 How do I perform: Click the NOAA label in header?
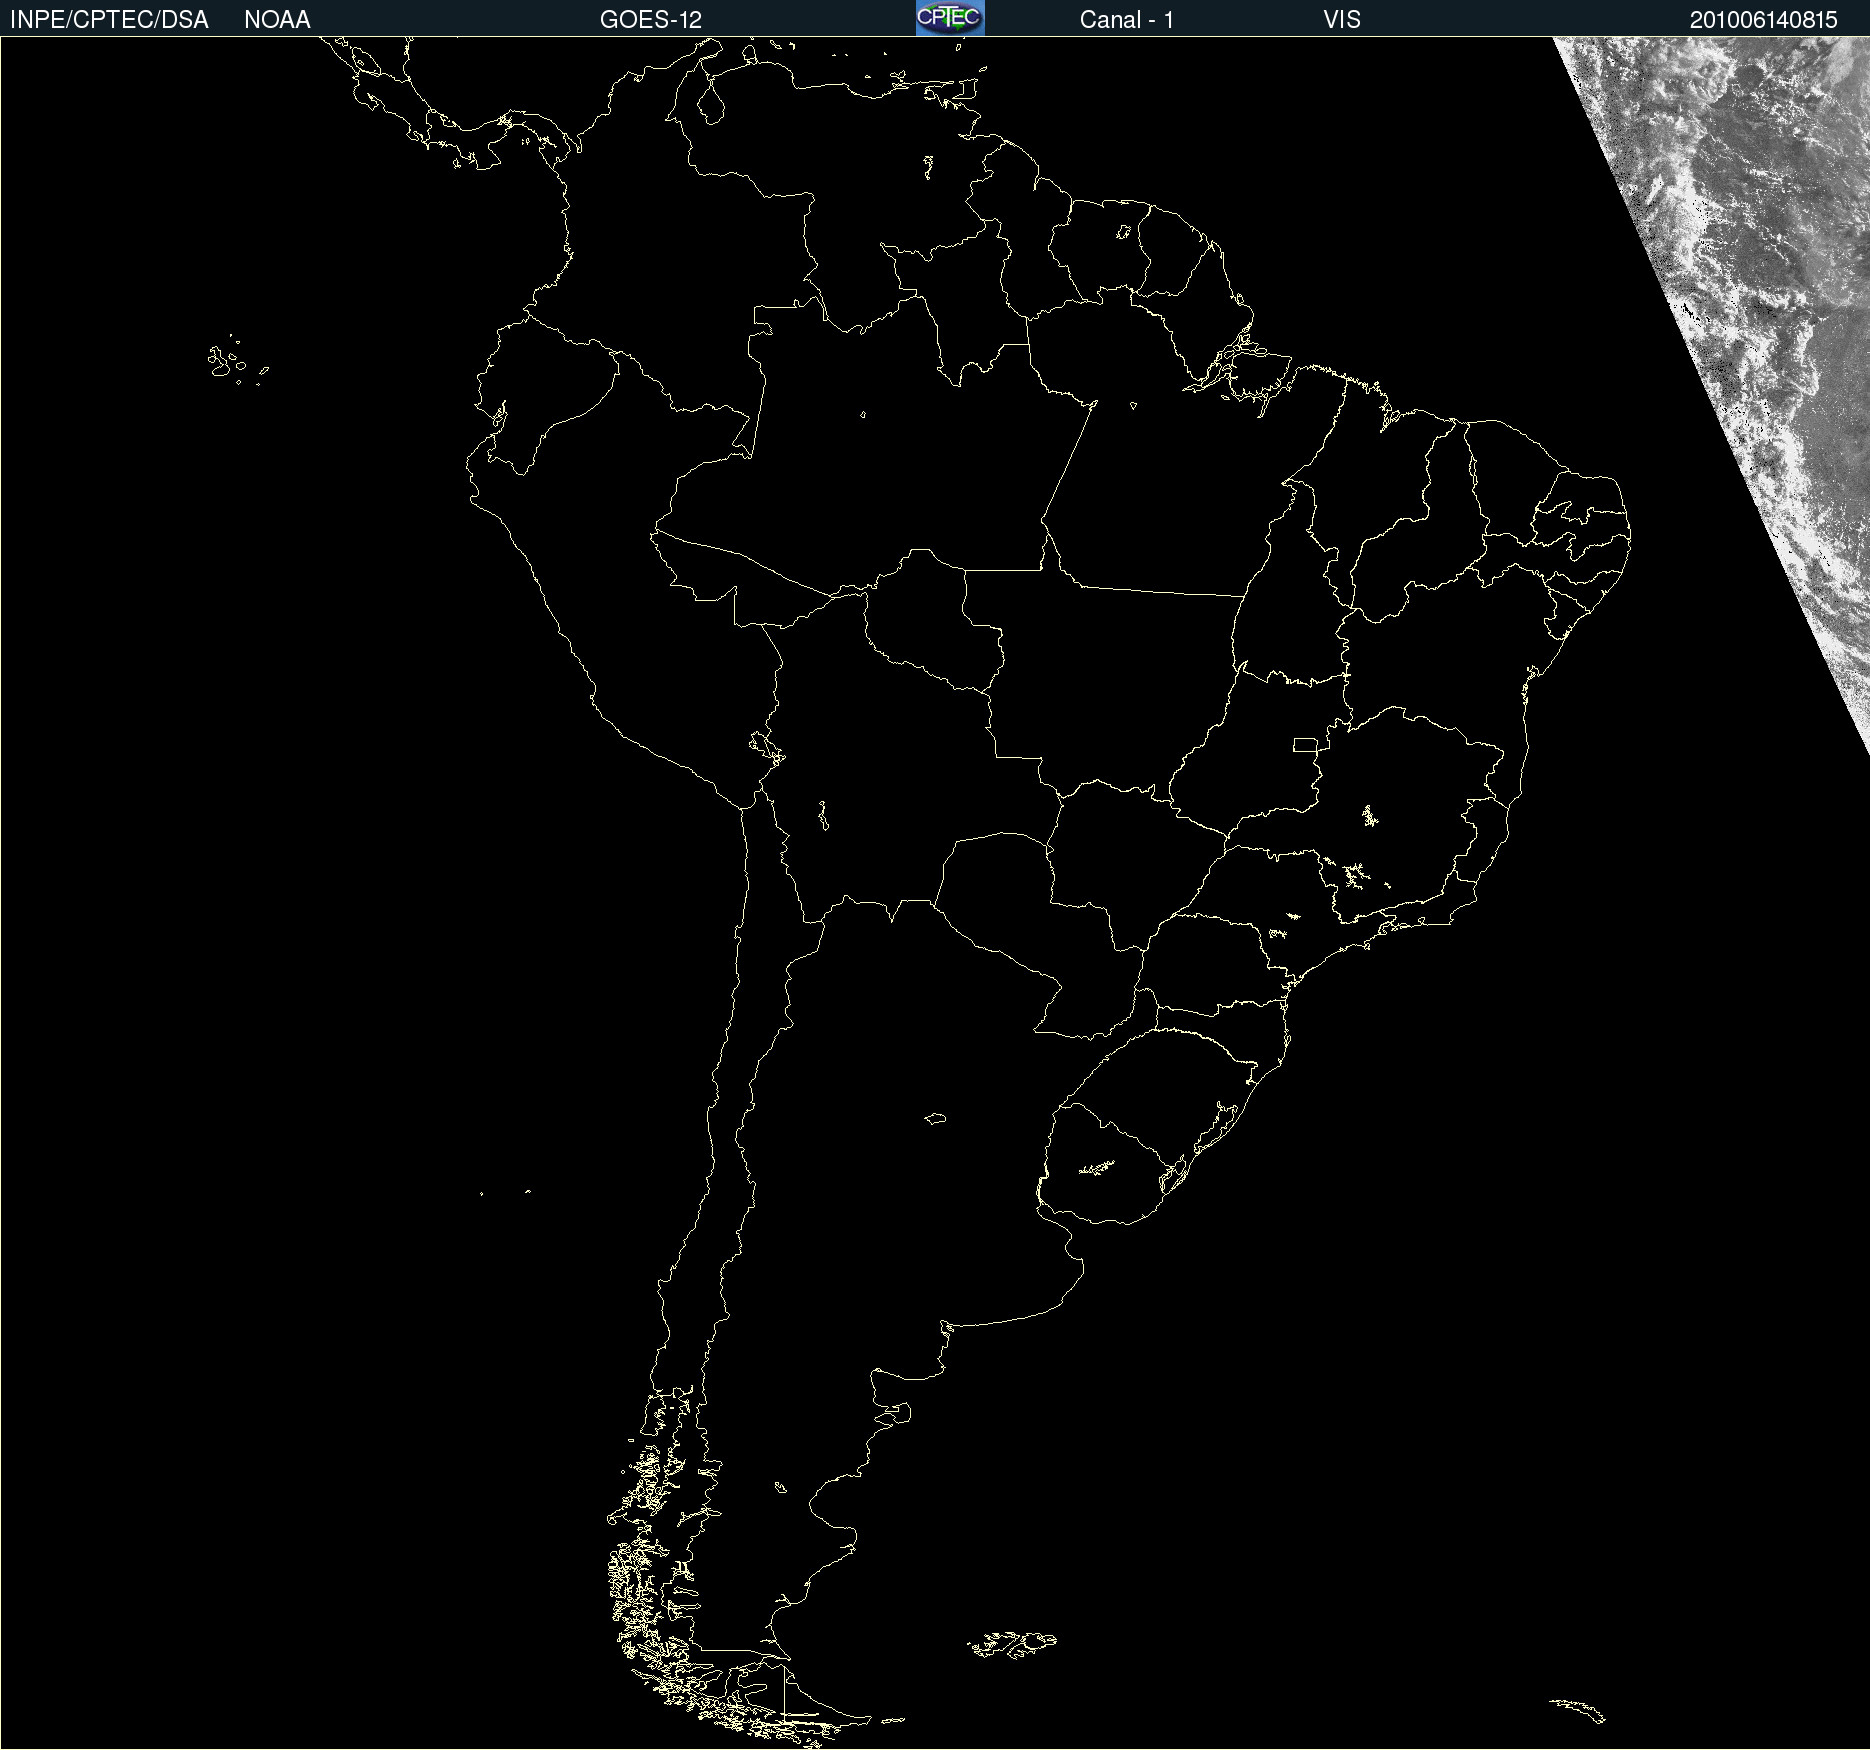click(x=277, y=20)
